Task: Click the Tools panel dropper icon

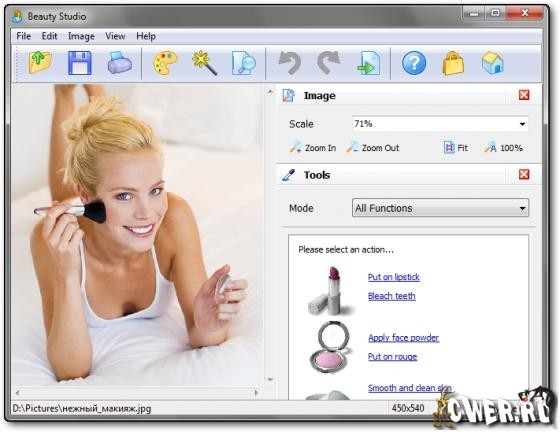Action: click(289, 175)
